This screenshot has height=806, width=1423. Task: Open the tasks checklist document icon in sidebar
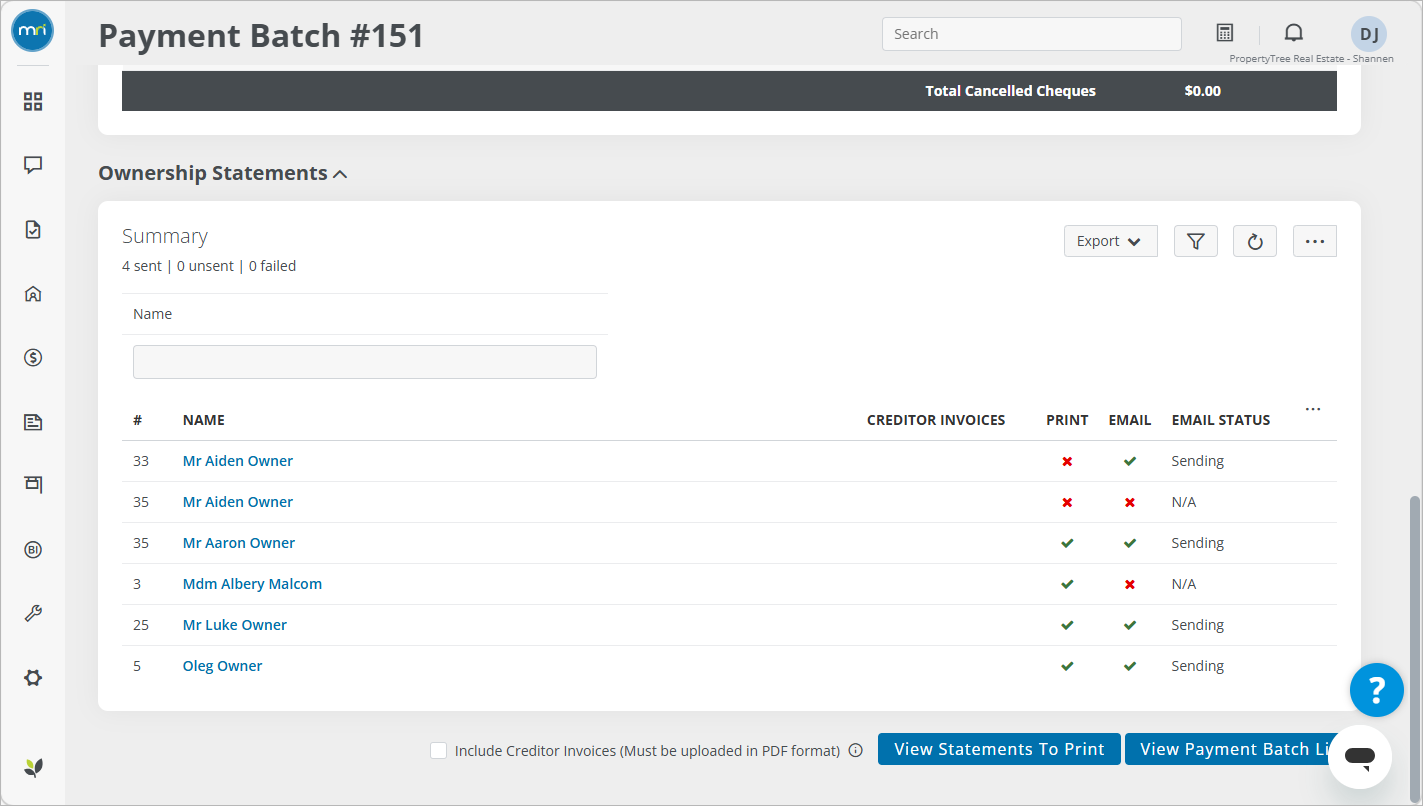coord(33,229)
